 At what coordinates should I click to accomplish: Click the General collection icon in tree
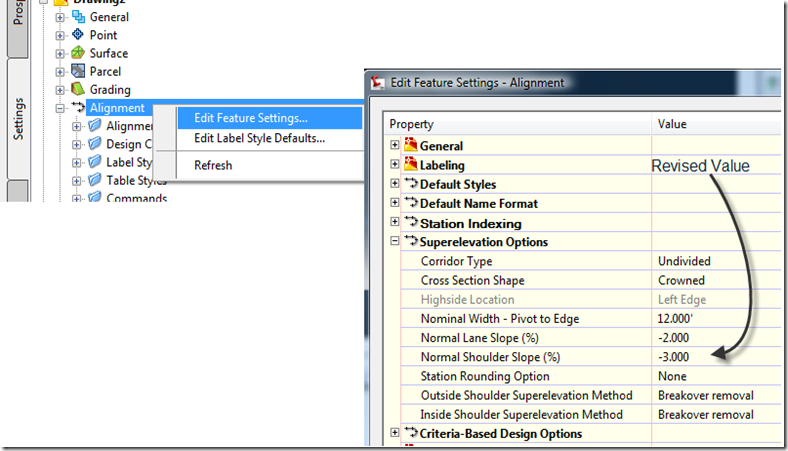click(x=78, y=17)
